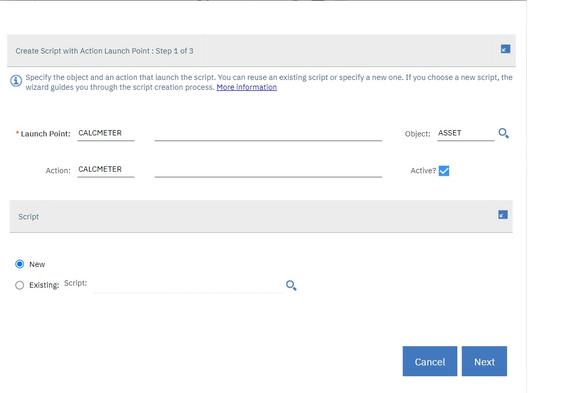This screenshot has width=576, height=393.
Task: Click the Launch Point CALCMETER name field
Action: click(x=106, y=133)
